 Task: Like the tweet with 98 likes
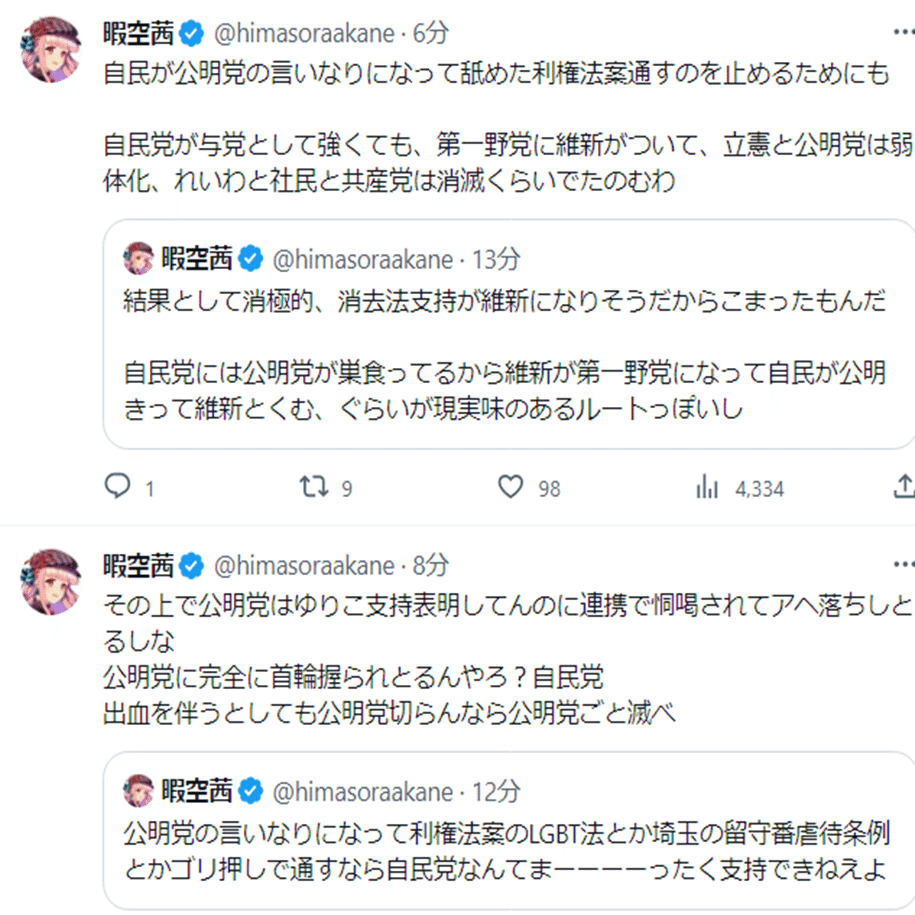(511, 487)
